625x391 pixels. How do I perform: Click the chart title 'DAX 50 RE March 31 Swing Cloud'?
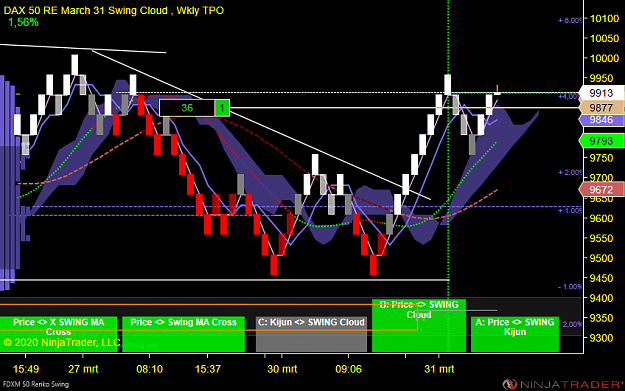pyautogui.click(x=87, y=10)
